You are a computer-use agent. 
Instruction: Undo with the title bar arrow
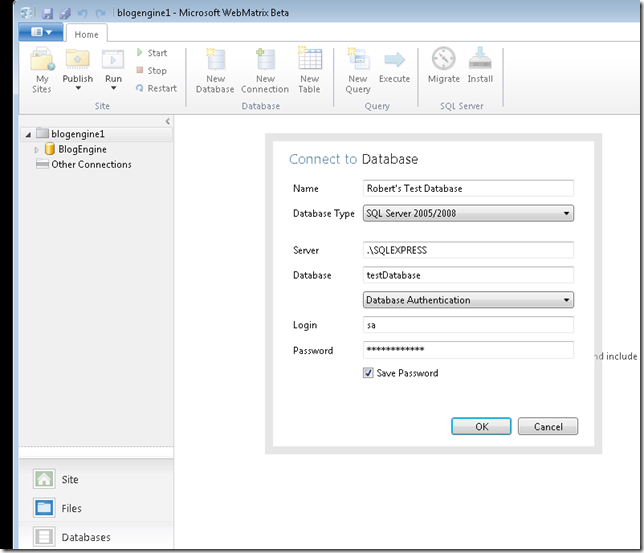coord(83,13)
